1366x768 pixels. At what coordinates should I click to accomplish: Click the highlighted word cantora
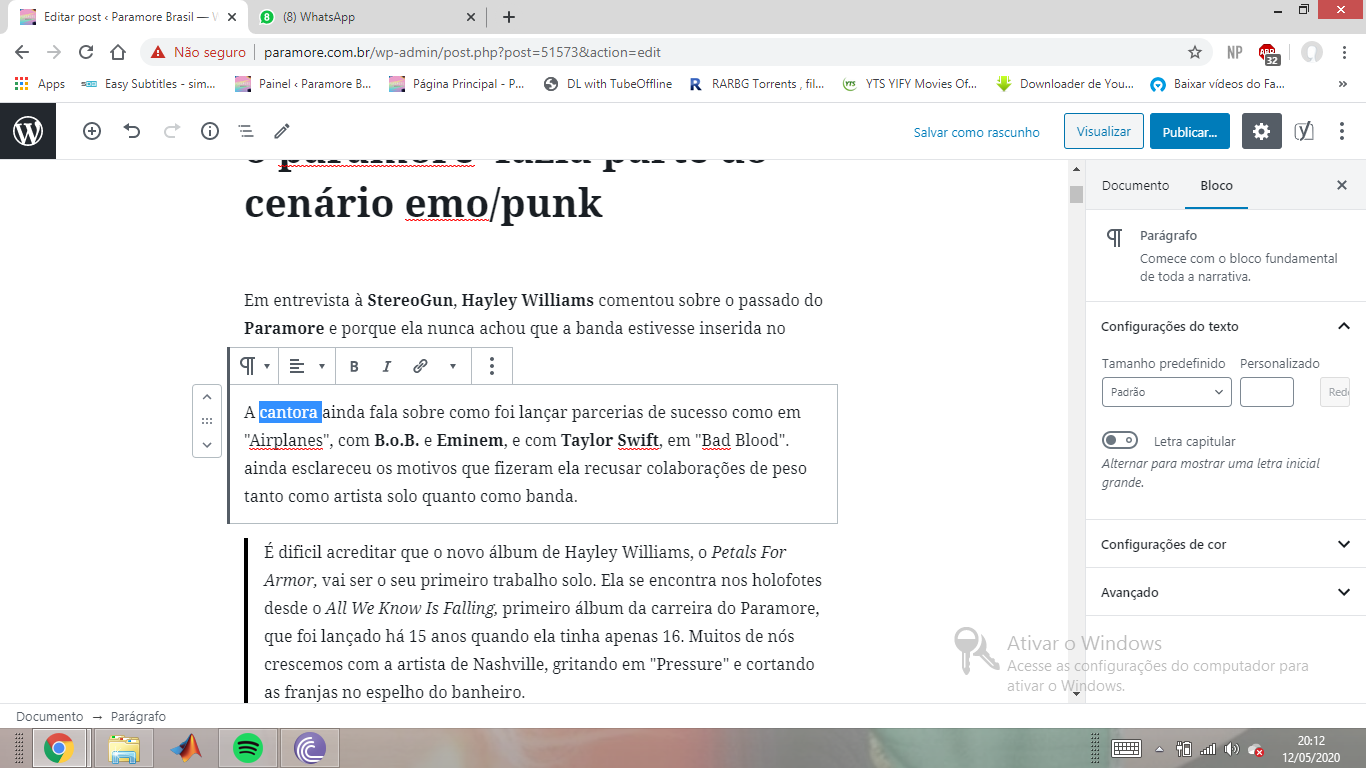[x=290, y=412]
